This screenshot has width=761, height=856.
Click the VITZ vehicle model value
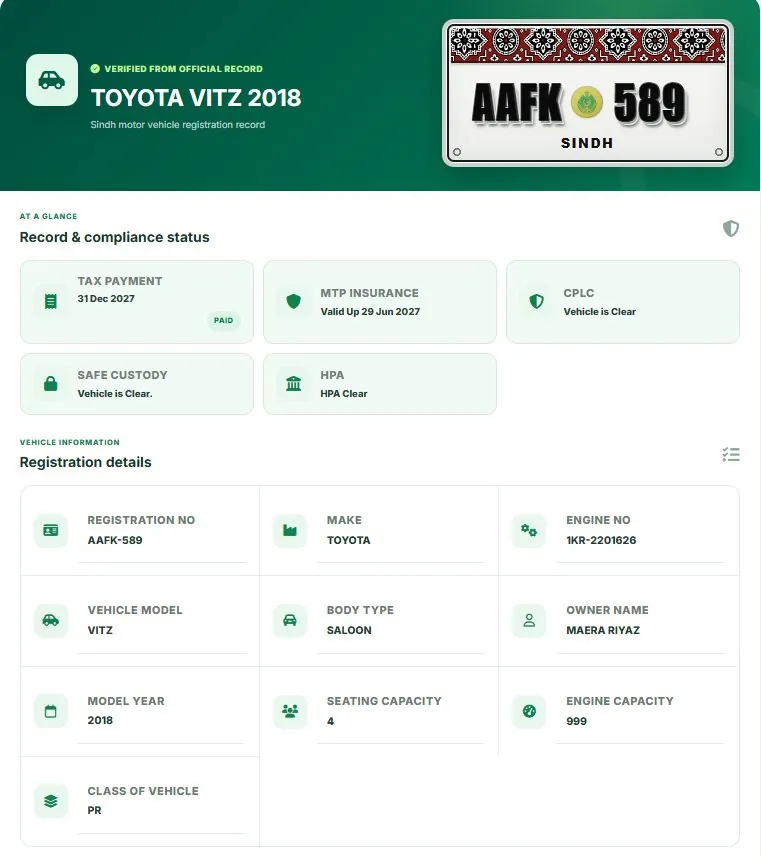coord(100,630)
